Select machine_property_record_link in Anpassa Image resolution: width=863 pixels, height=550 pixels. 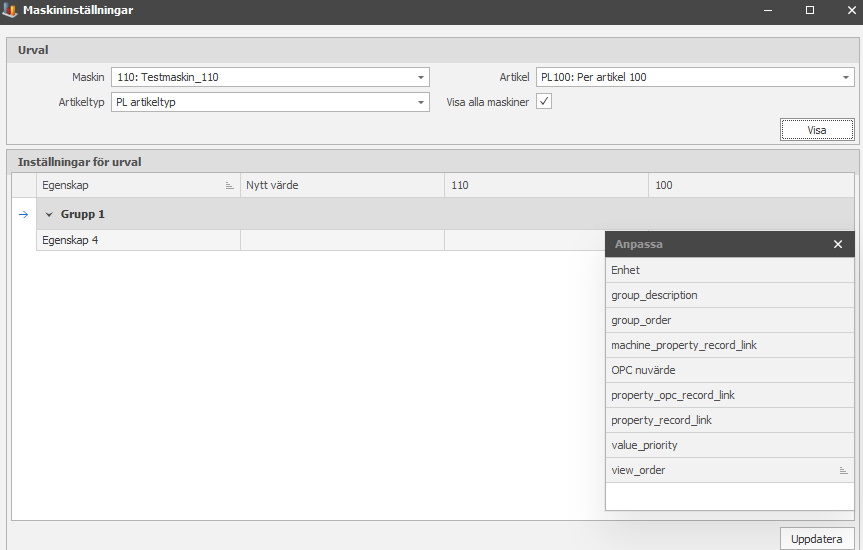(729, 345)
